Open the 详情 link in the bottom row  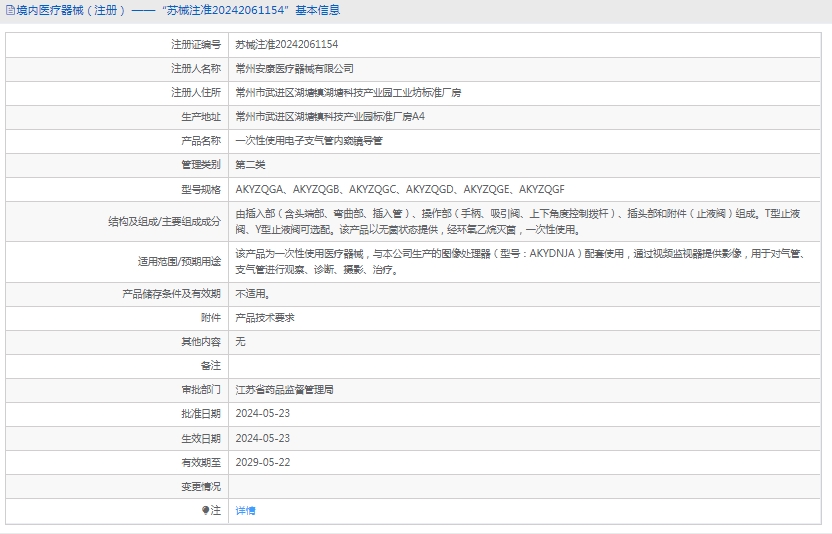[x=245, y=510]
